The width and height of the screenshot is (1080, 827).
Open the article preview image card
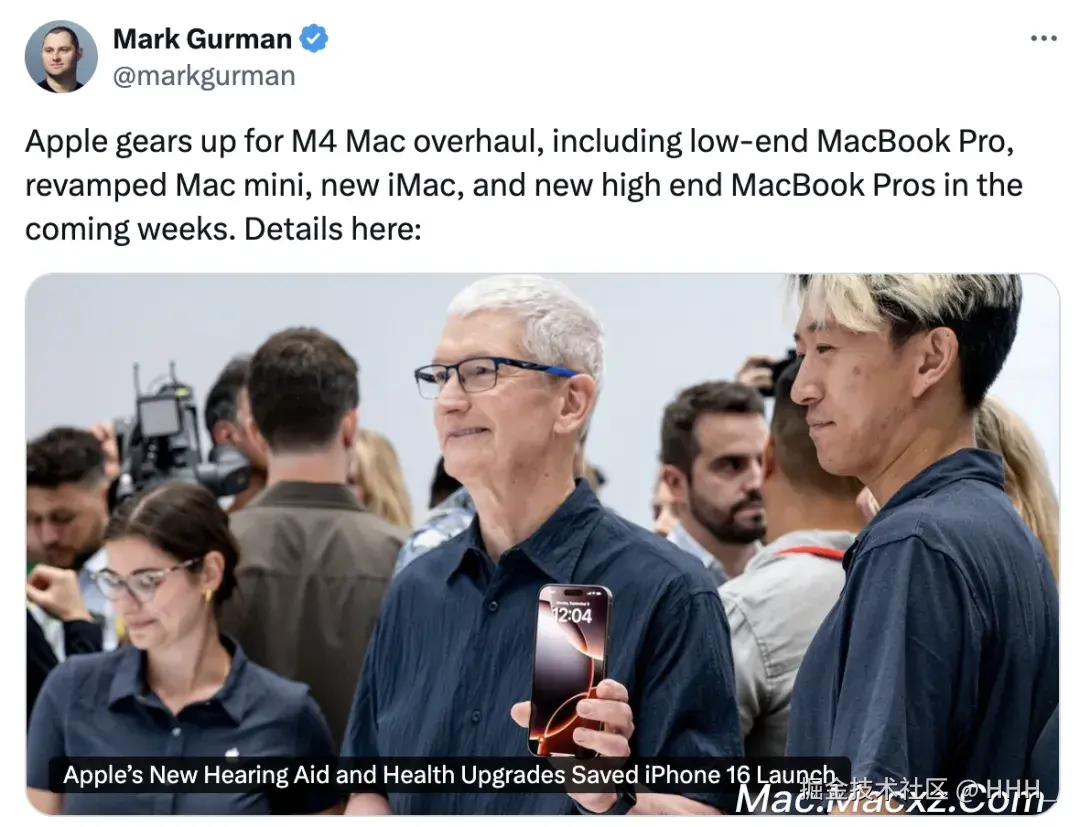tap(542, 544)
